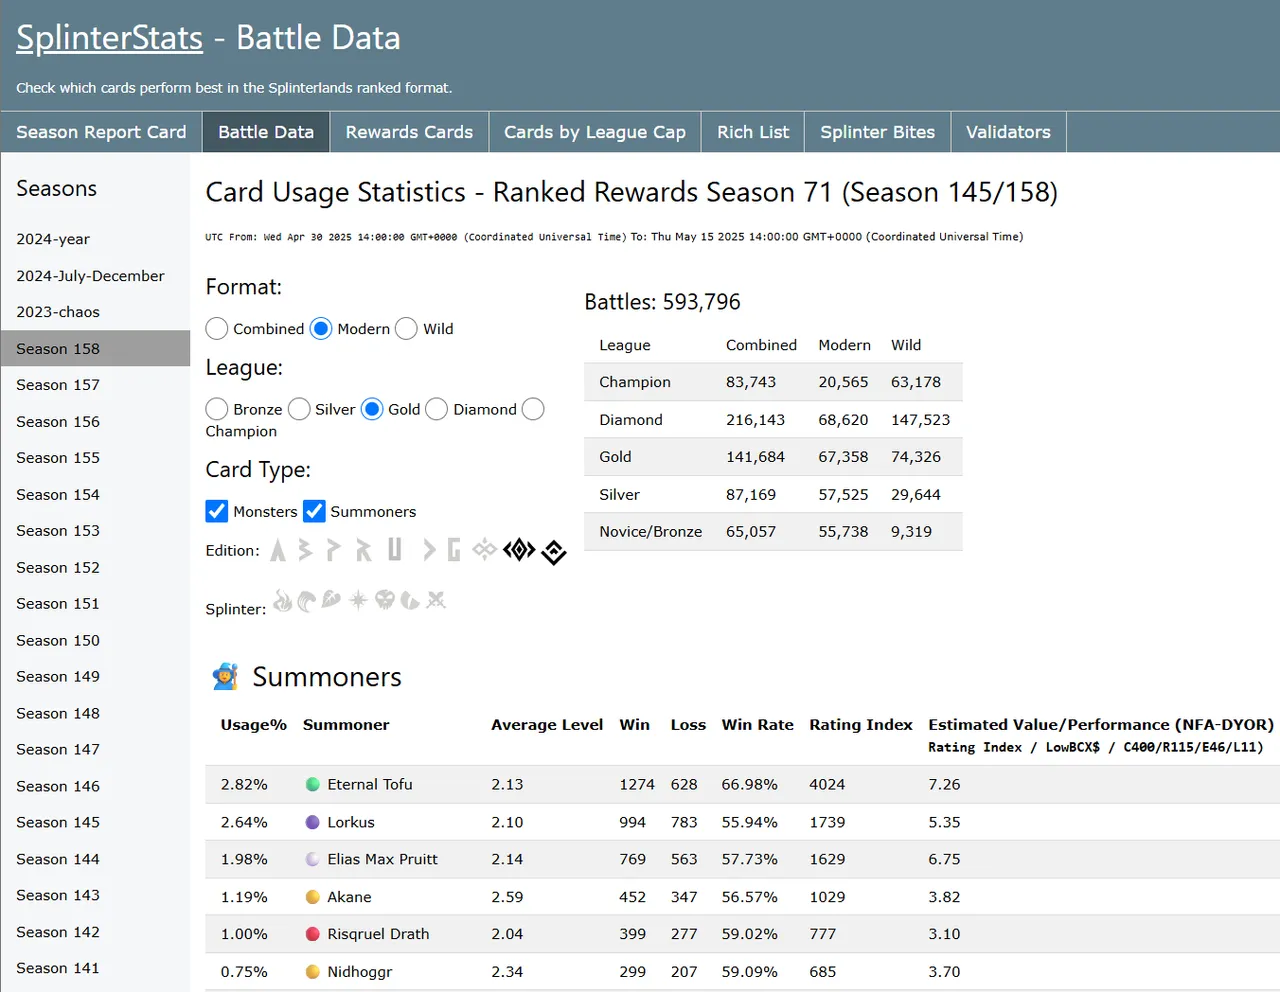Open the Season Report Card tab
The image size is (1280, 992).
(x=101, y=132)
